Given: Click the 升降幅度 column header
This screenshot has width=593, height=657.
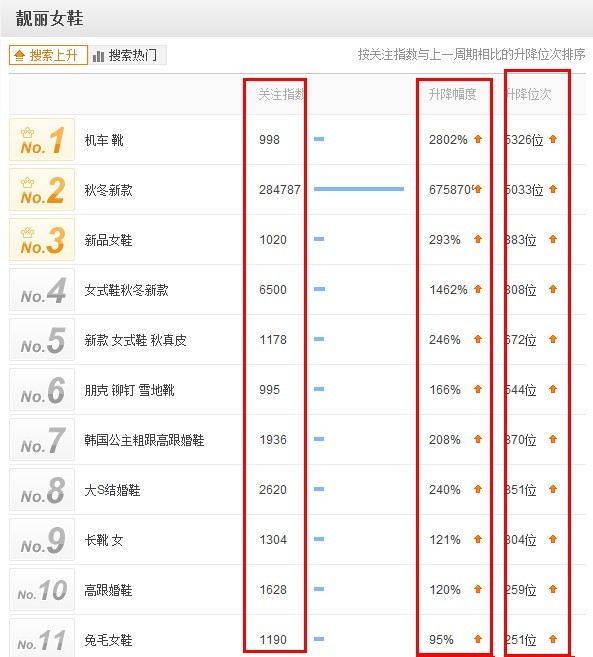Looking at the screenshot, I should [453, 94].
